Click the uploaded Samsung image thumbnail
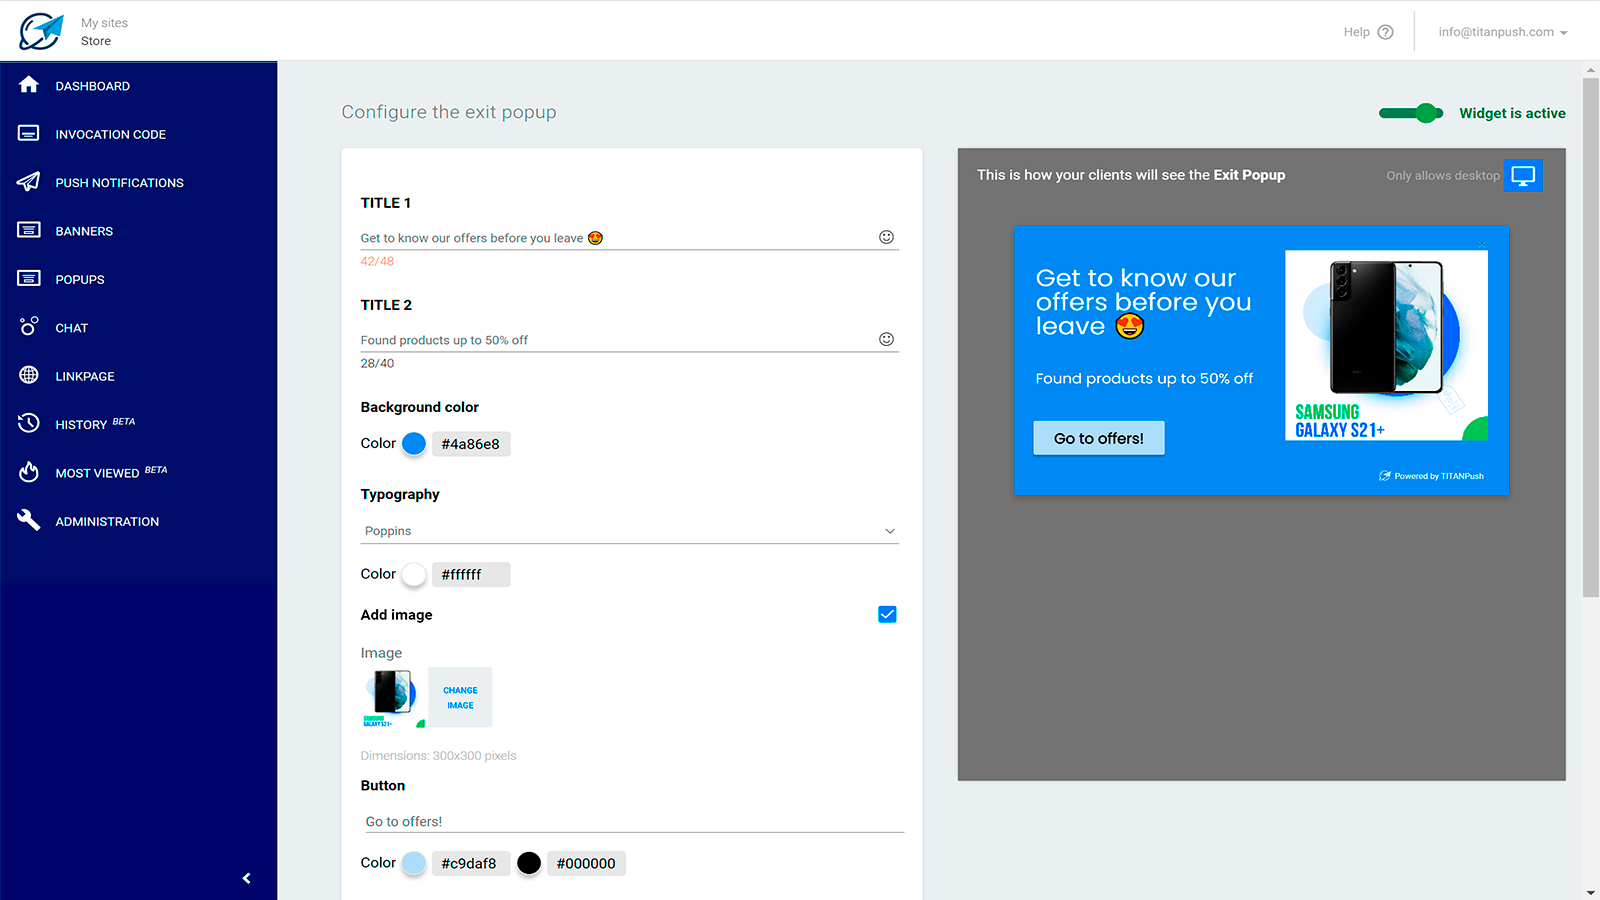Image resolution: width=1600 pixels, height=900 pixels. tap(393, 697)
